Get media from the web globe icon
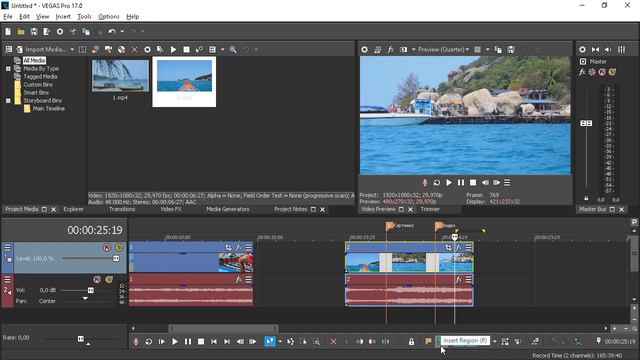 coord(121,49)
